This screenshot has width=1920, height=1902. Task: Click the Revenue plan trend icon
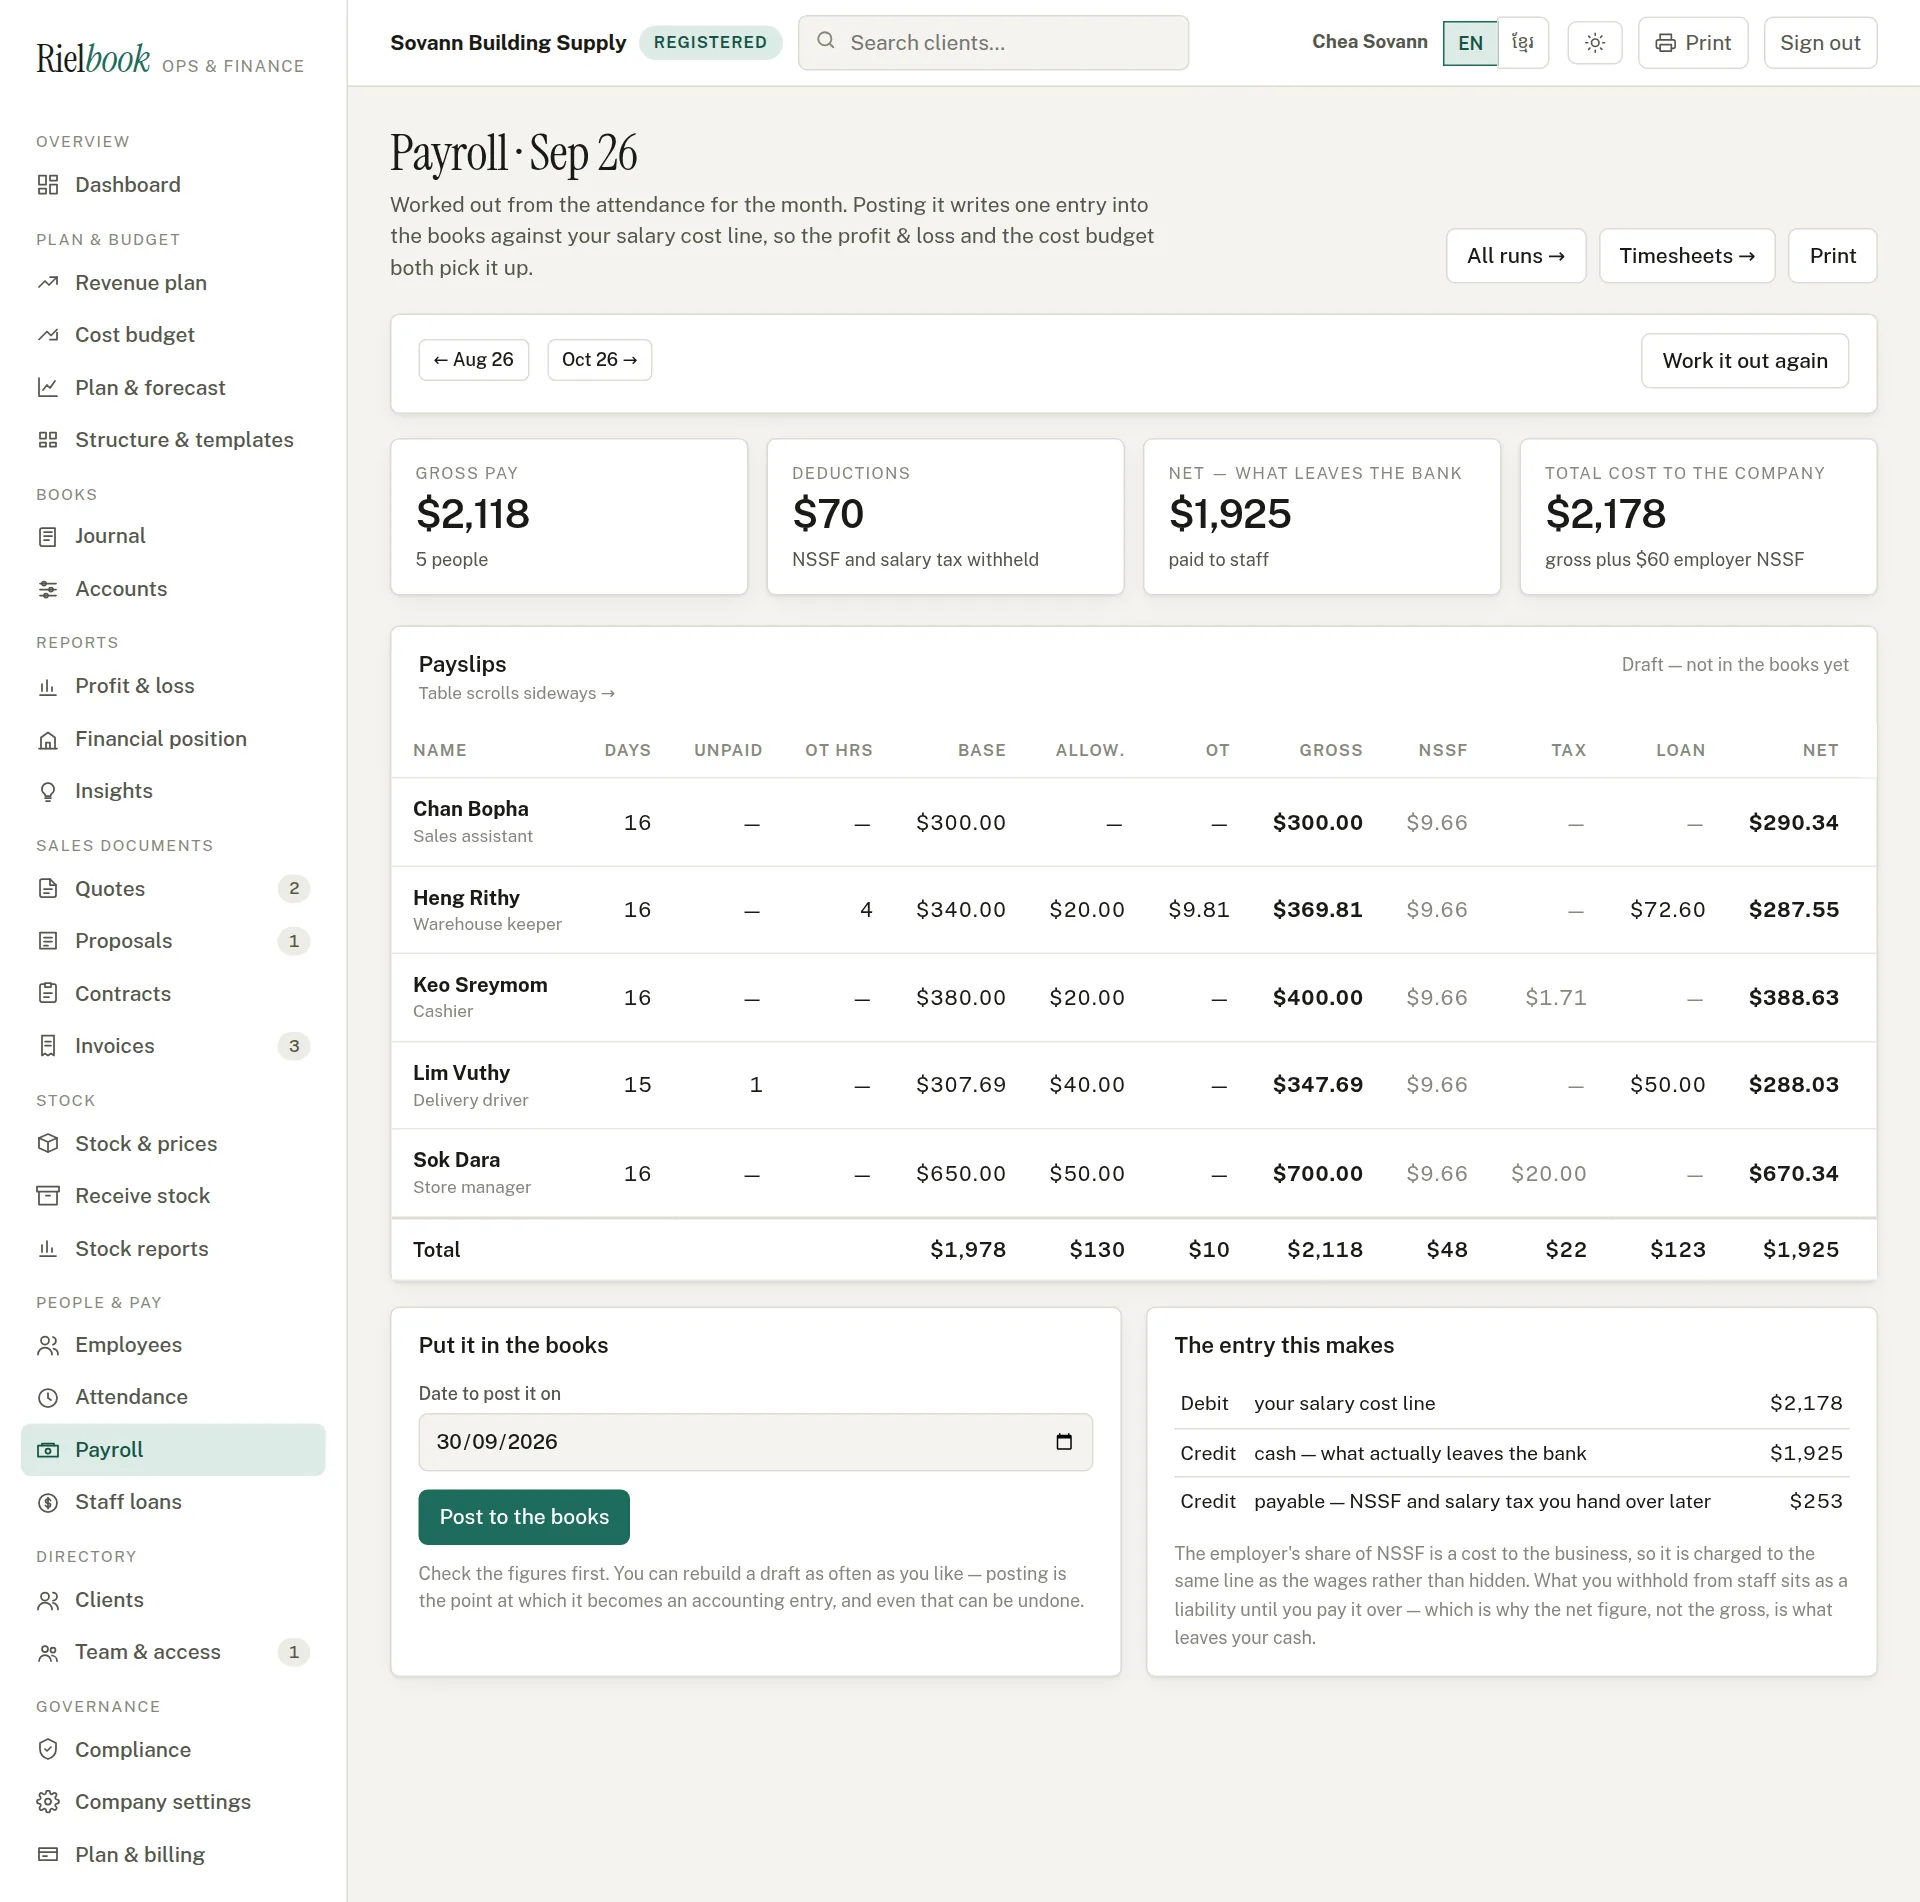pyautogui.click(x=48, y=283)
